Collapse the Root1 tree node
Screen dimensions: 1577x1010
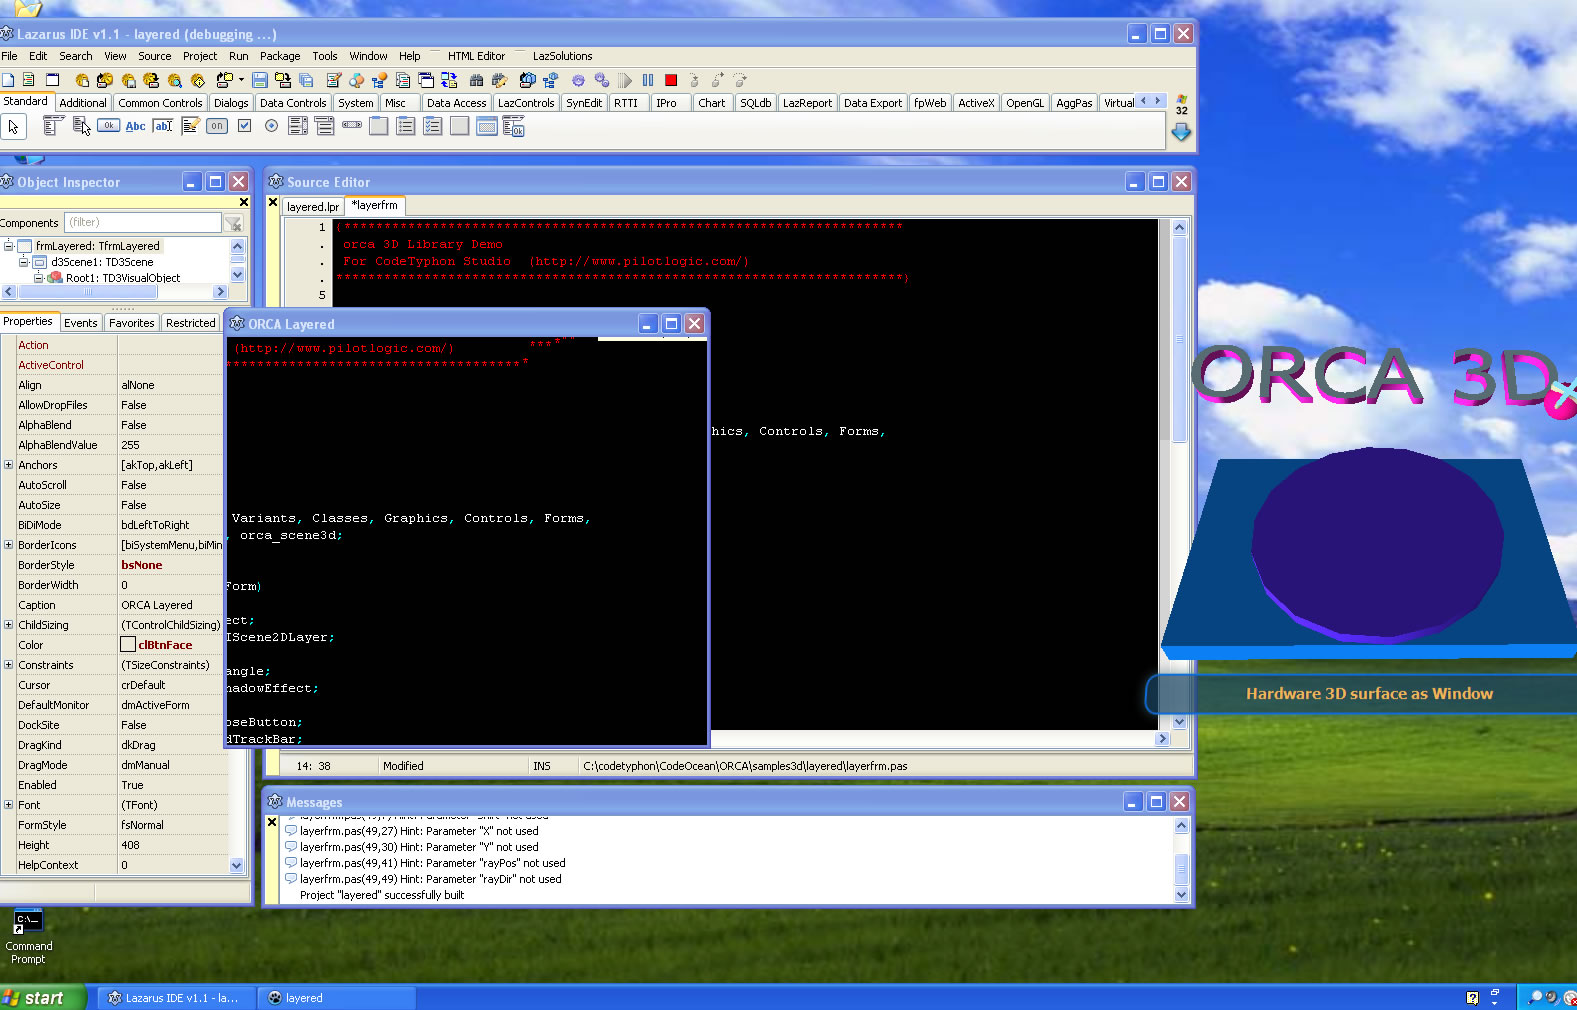pos(39,278)
